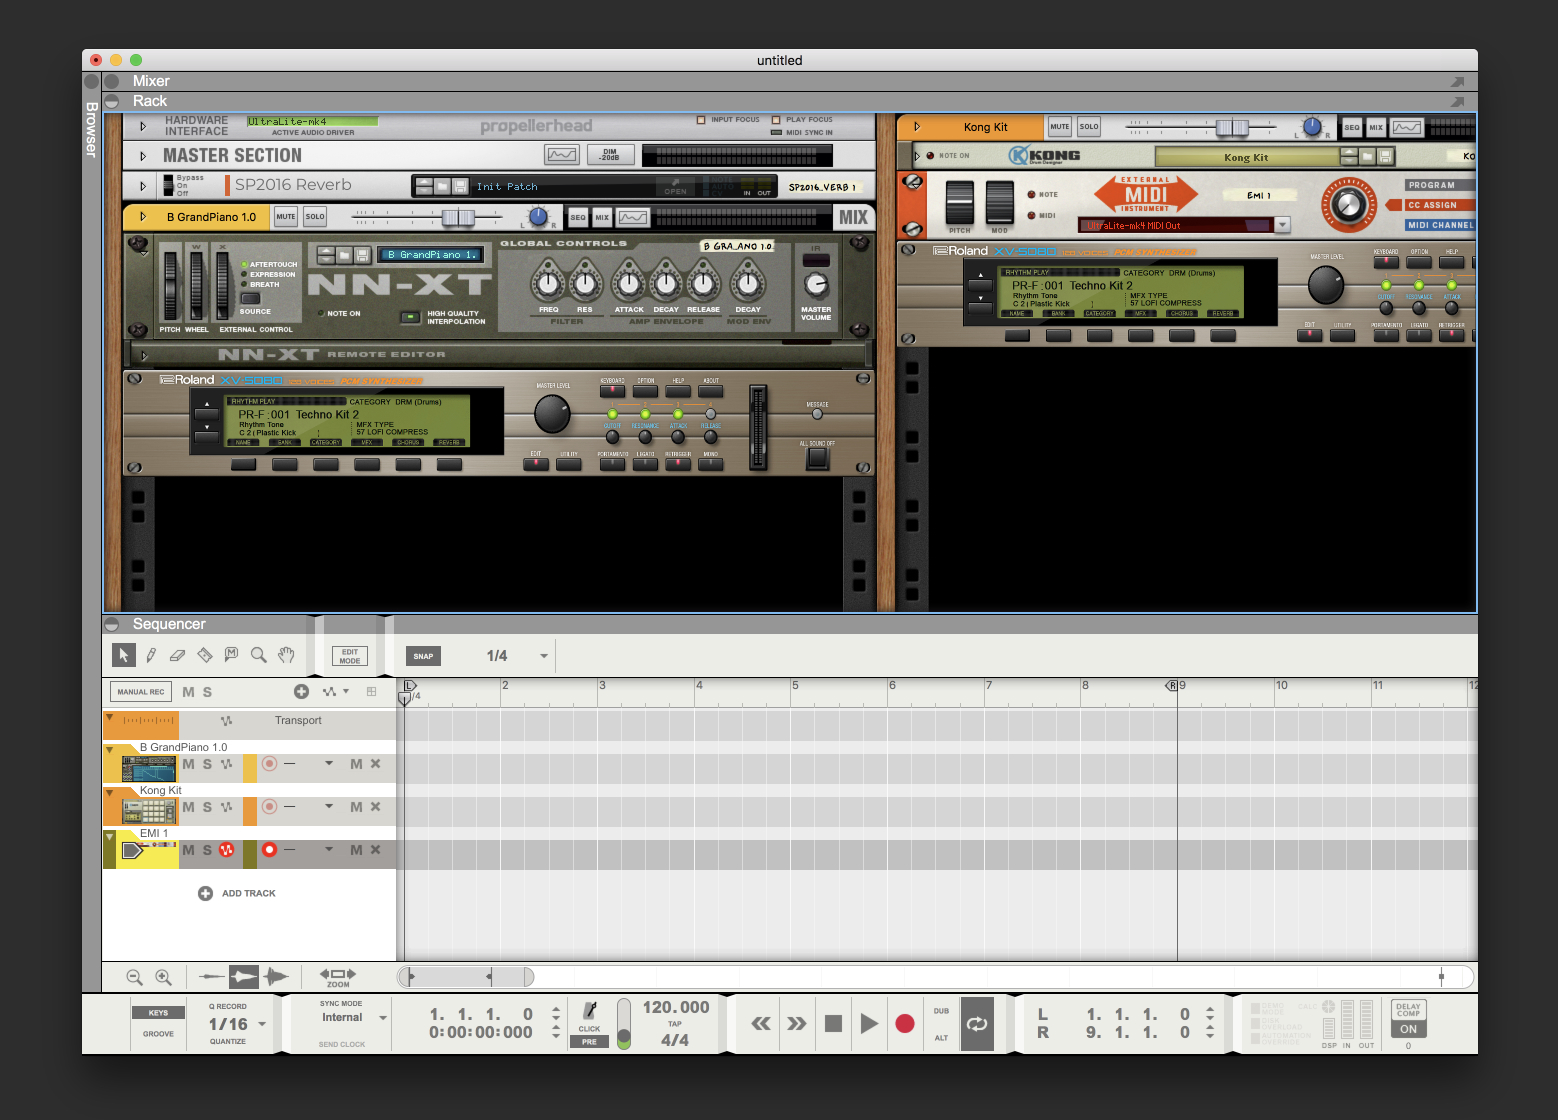The width and height of the screenshot is (1558, 1120).
Task: Toggle automation on the EMI 1 track
Action: (227, 850)
